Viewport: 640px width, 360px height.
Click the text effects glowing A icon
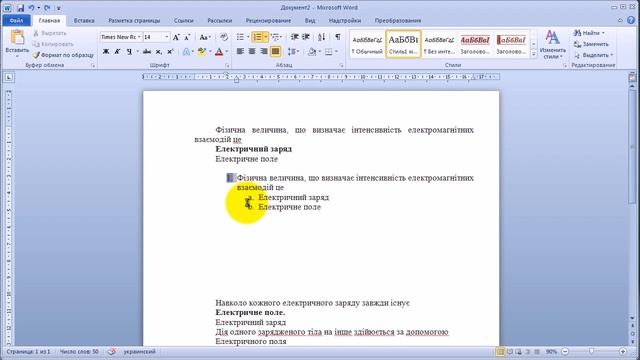click(x=187, y=51)
